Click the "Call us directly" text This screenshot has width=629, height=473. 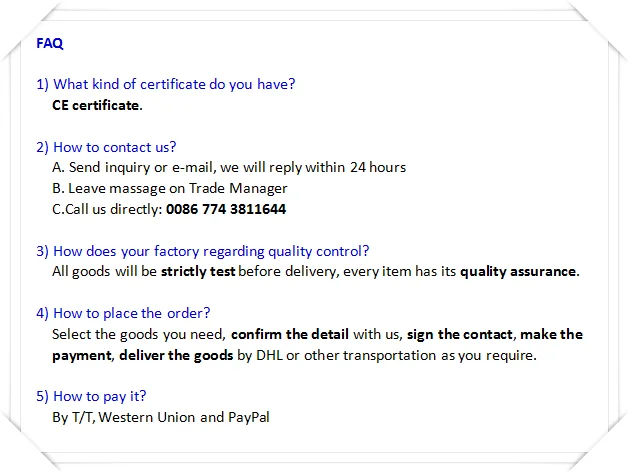(106, 209)
